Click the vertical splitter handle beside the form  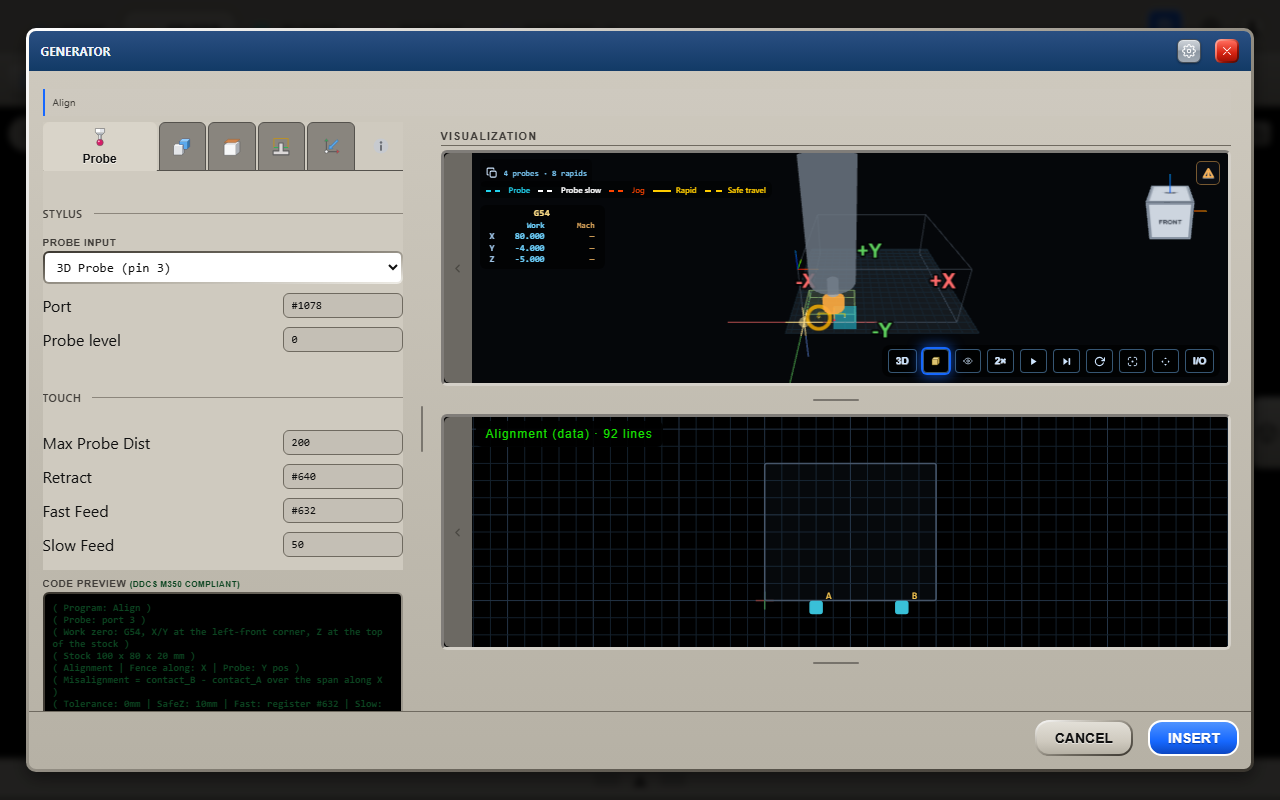pyautogui.click(x=422, y=429)
